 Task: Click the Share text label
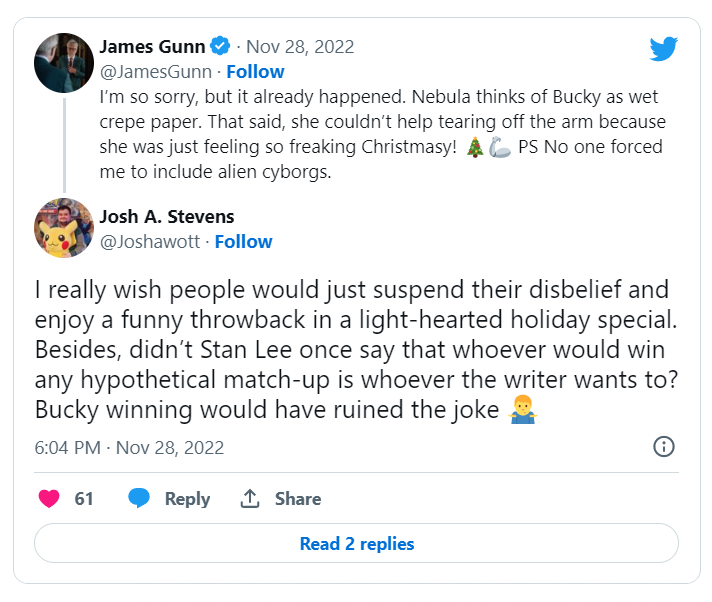click(298, 498)
